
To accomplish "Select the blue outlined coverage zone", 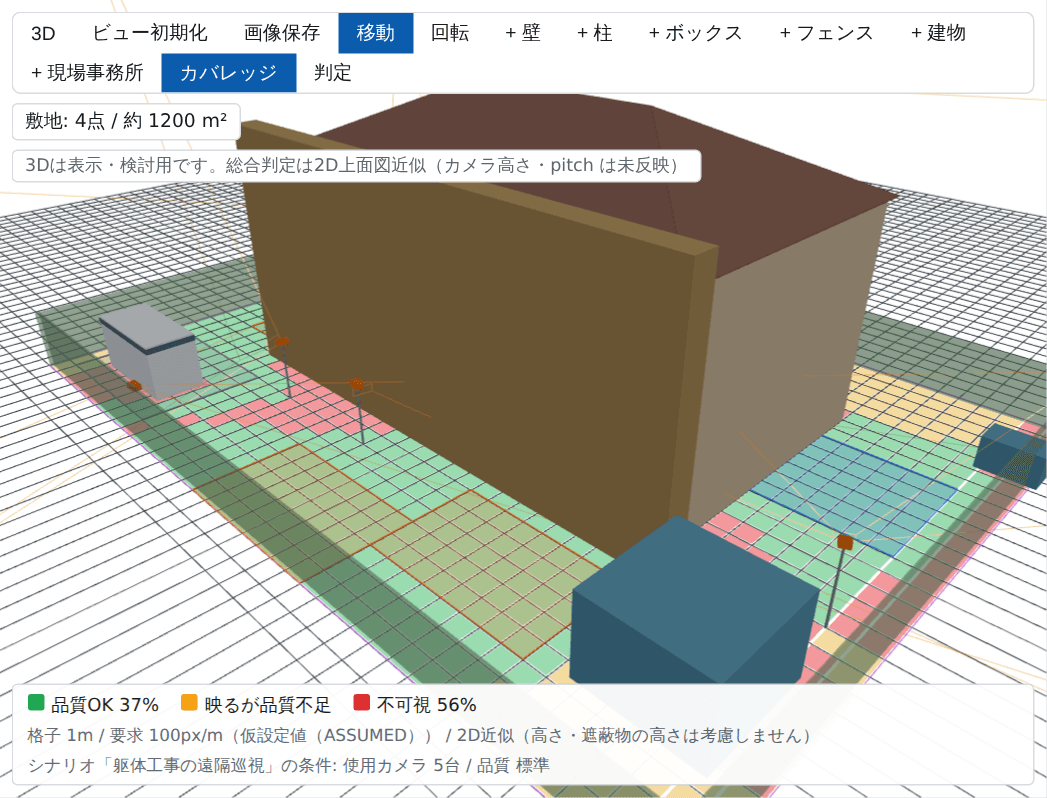I will click(855, 494).
